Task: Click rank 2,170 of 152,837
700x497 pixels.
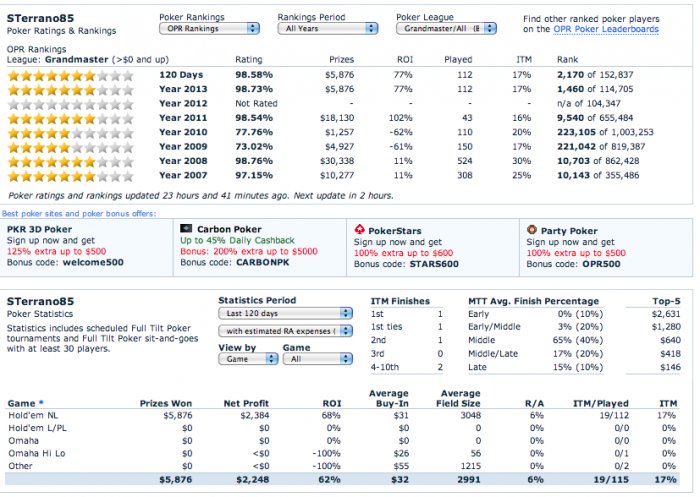Action: tap(595, 75)
